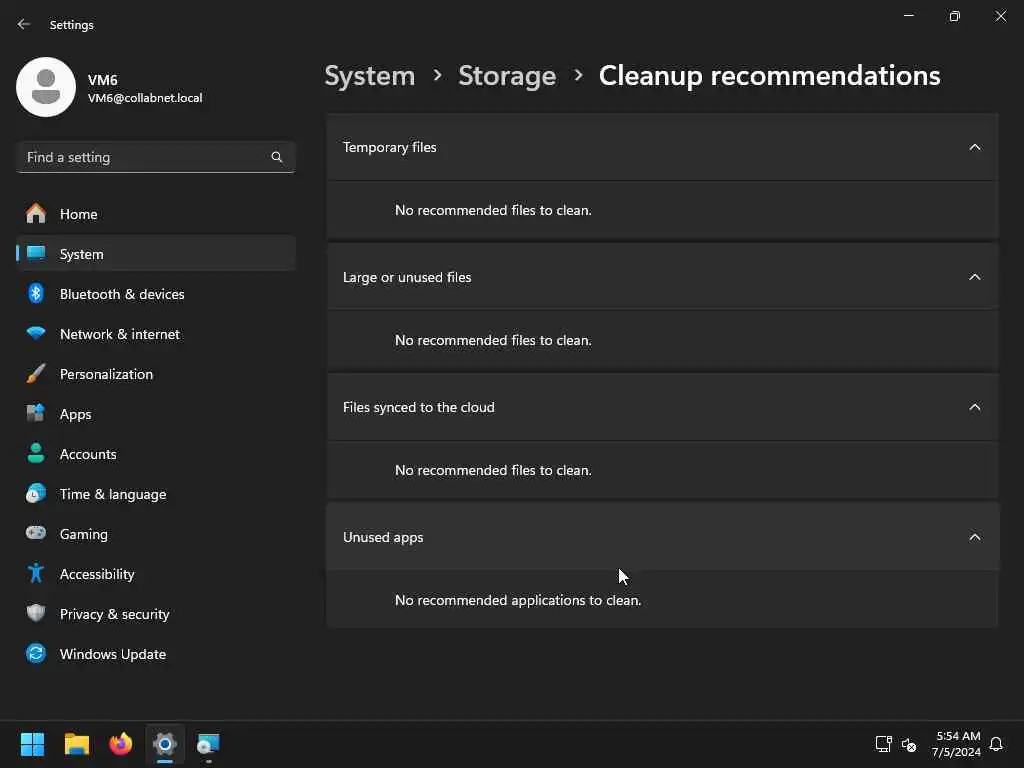The height and width of the screenshot is (768, 1024).
Task: Navigate to Storage in the breadcrumb
Action: 507,76
